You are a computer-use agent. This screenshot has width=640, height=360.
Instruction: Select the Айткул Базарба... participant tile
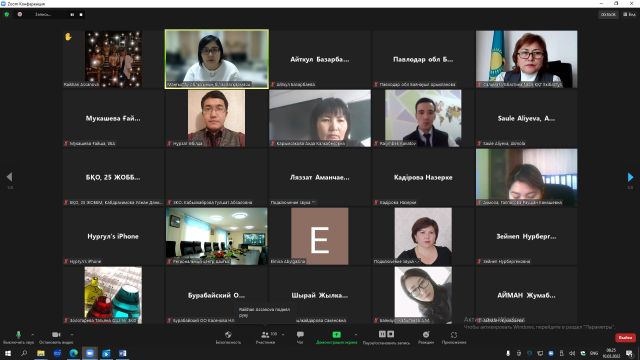coord(320,59)
